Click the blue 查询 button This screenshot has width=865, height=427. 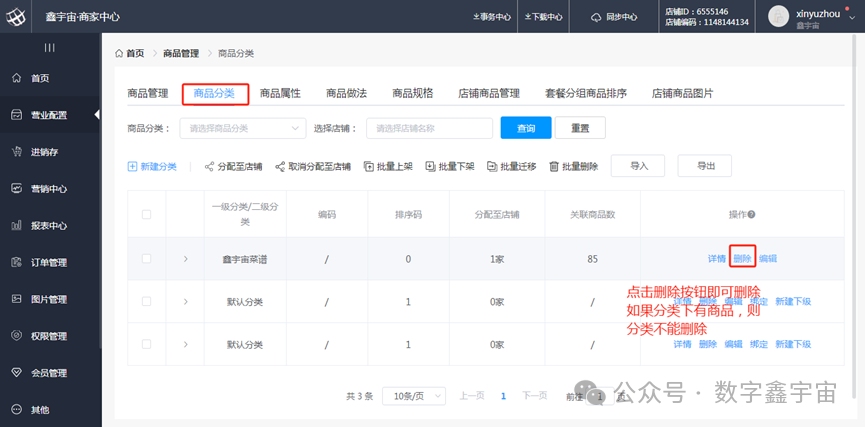point(526,128)
